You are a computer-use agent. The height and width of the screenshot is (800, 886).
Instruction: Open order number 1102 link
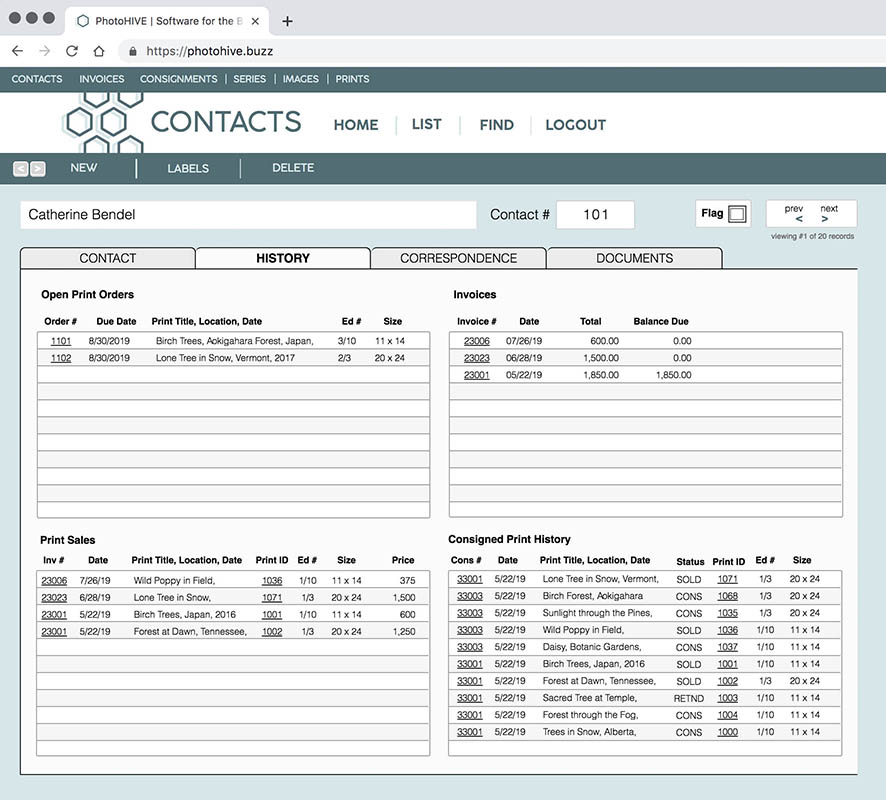(61, 358)
